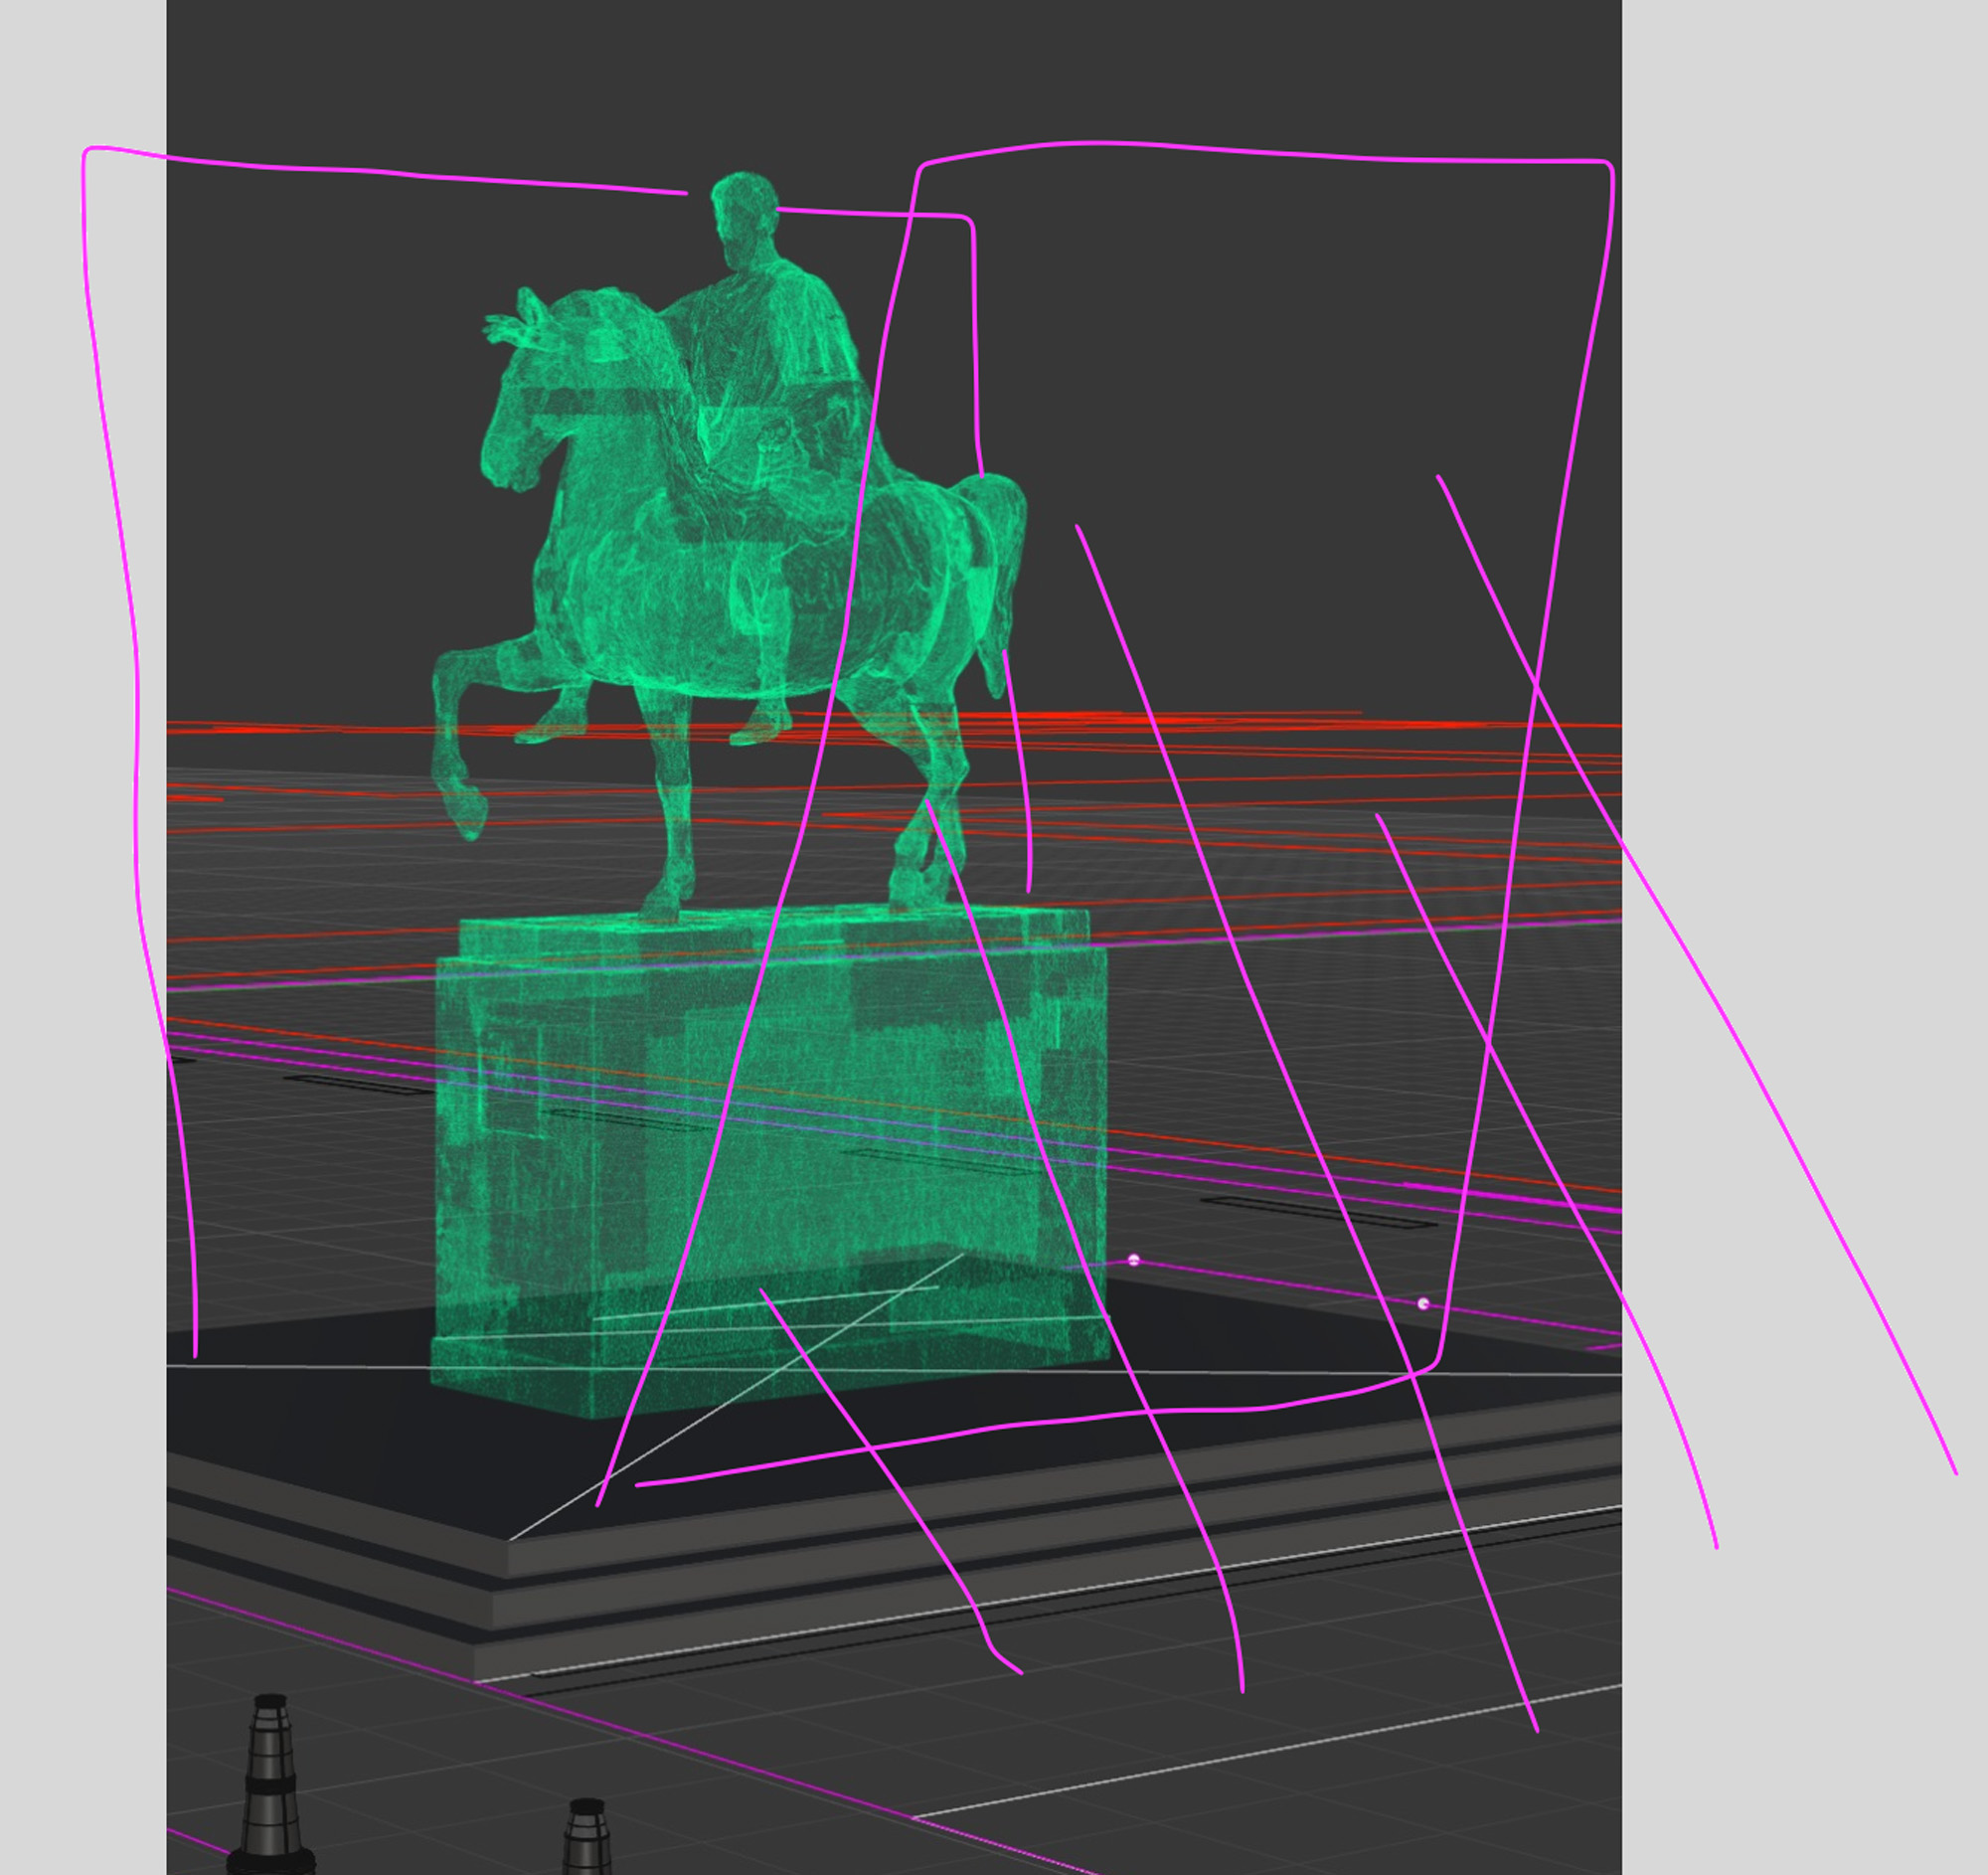The height and width of the screenshot is (1875, 1988).
Task: Click the white path handle farther from the pedestal
Action: 1423,1304
